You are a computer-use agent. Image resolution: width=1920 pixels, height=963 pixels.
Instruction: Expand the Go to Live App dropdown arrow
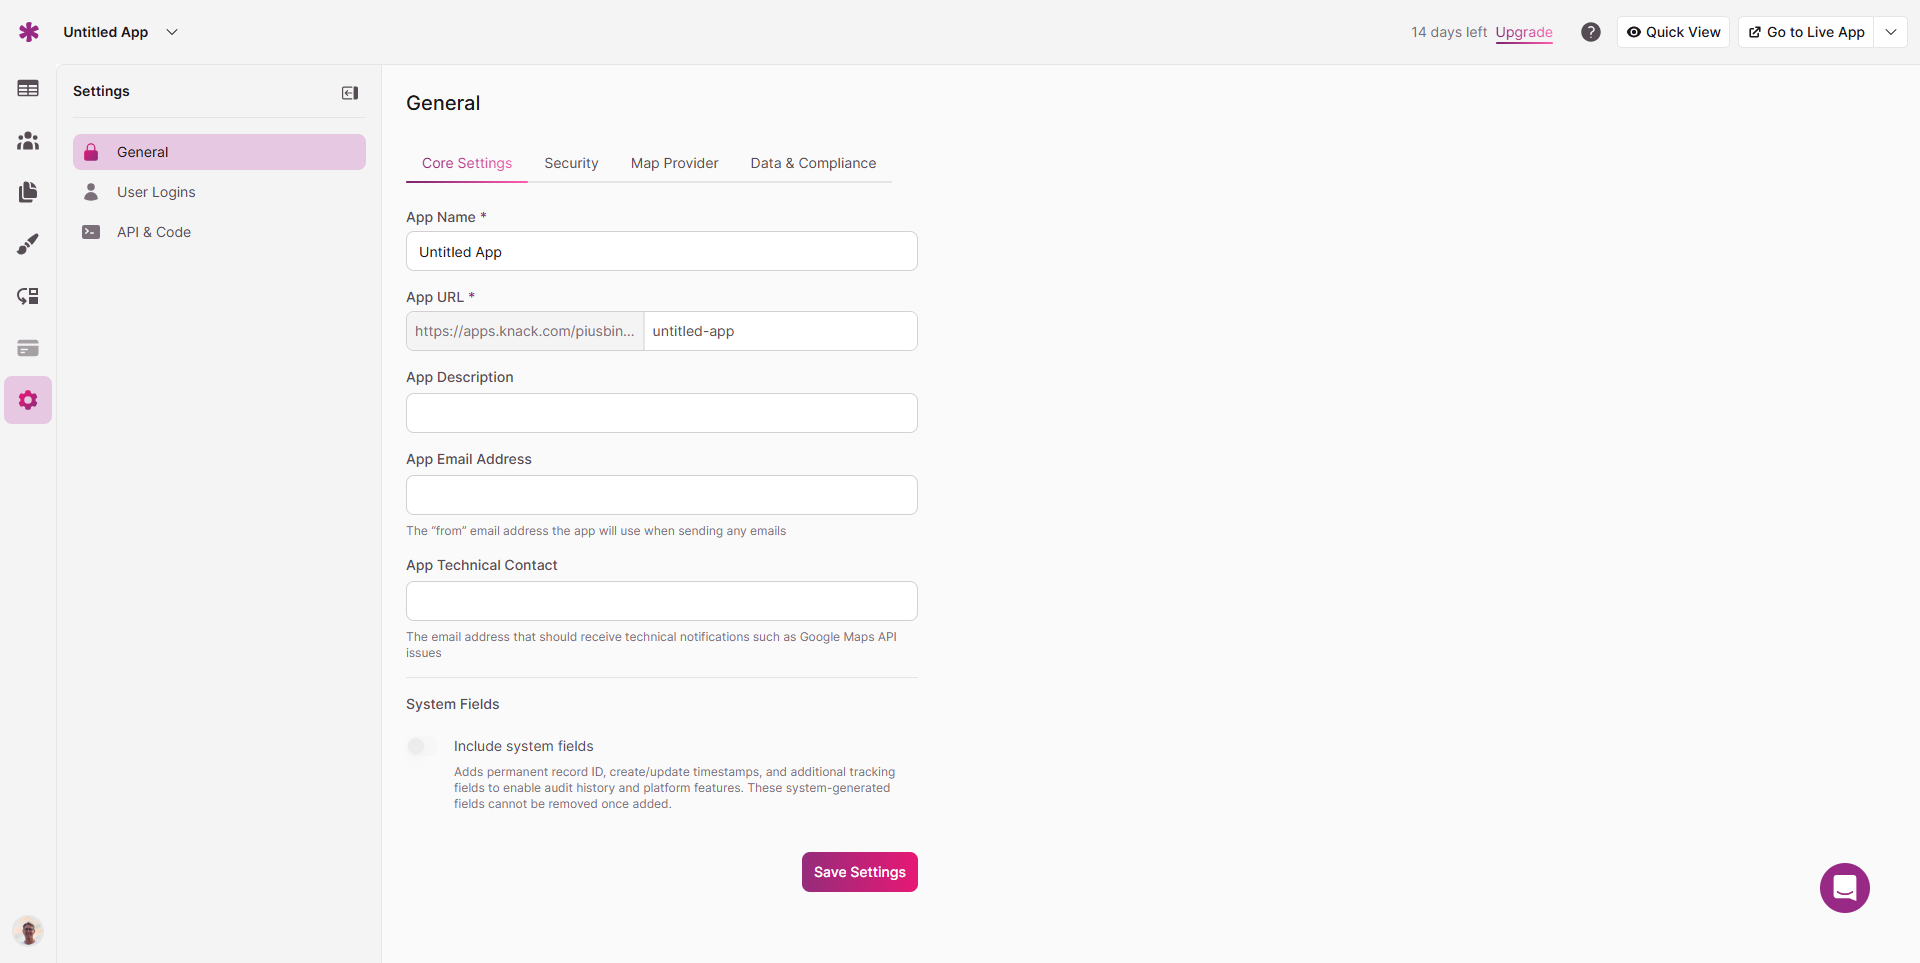(1890, 32)
